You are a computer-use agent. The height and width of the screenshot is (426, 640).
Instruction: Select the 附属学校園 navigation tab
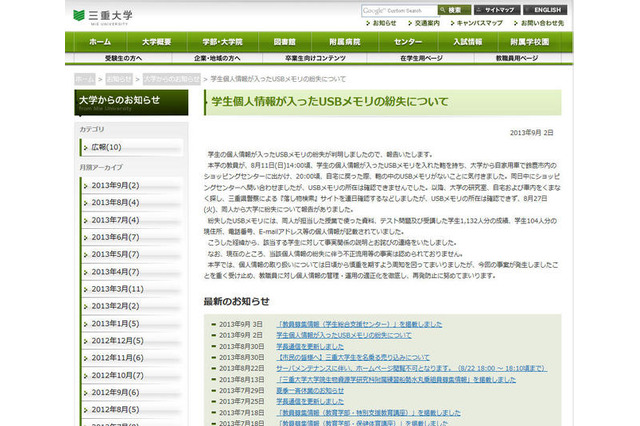click(x=530, y=42)
